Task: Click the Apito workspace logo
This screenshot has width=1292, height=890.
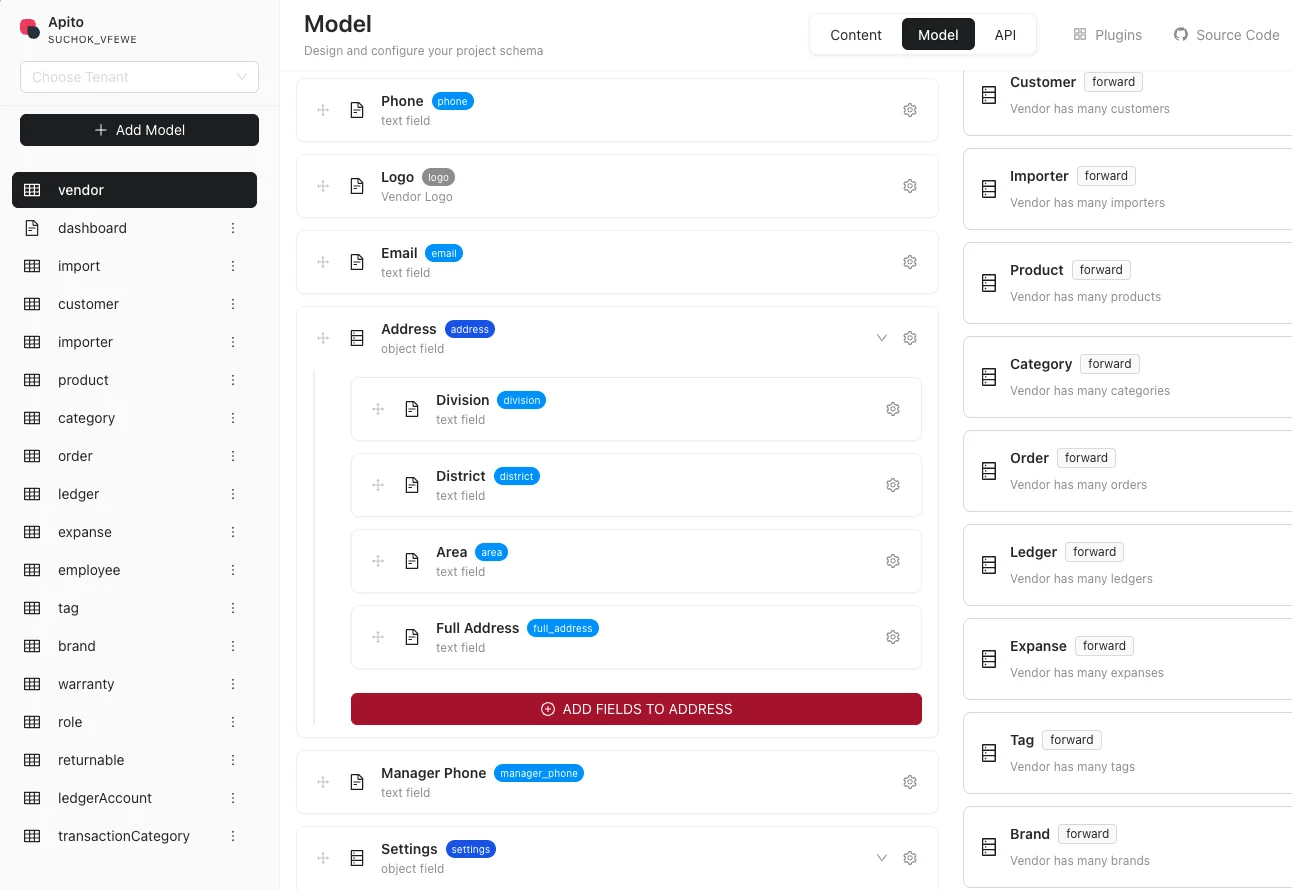Action: tap(29, 28)
